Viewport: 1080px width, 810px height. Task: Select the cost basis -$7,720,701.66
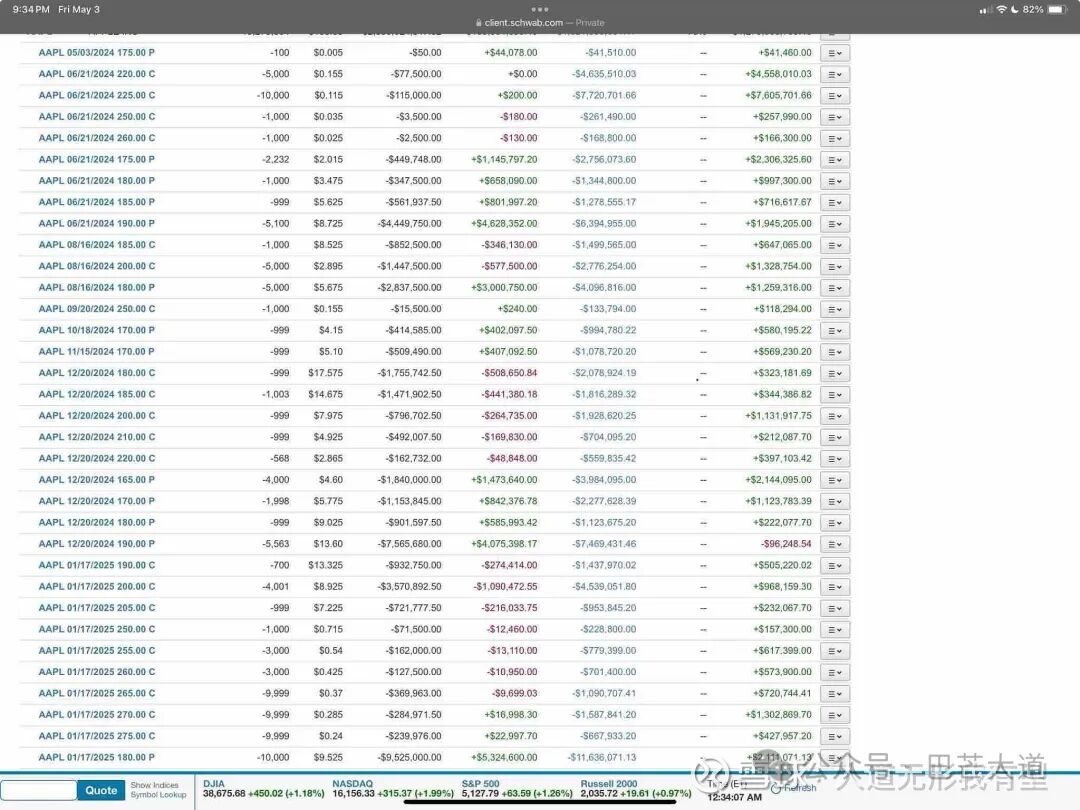point(604,95)
